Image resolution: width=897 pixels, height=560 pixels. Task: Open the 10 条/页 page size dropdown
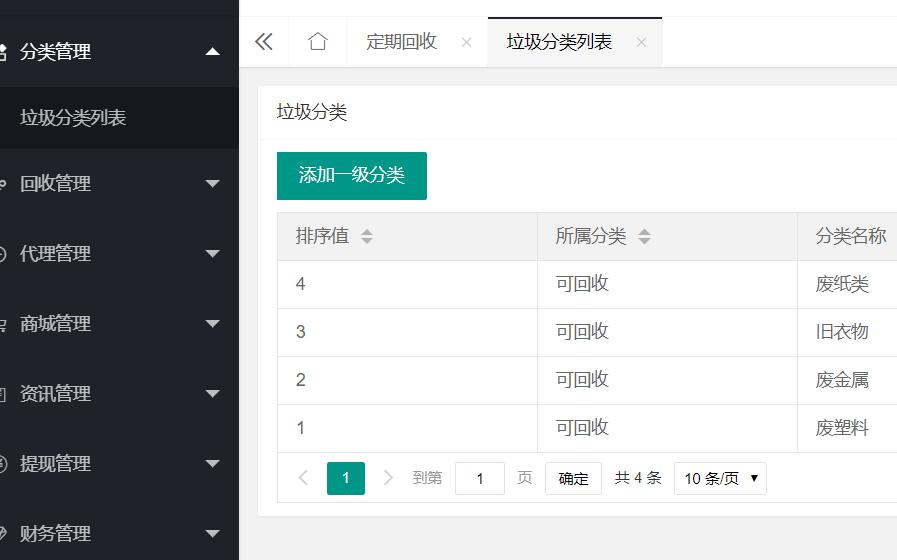(720, 478)
